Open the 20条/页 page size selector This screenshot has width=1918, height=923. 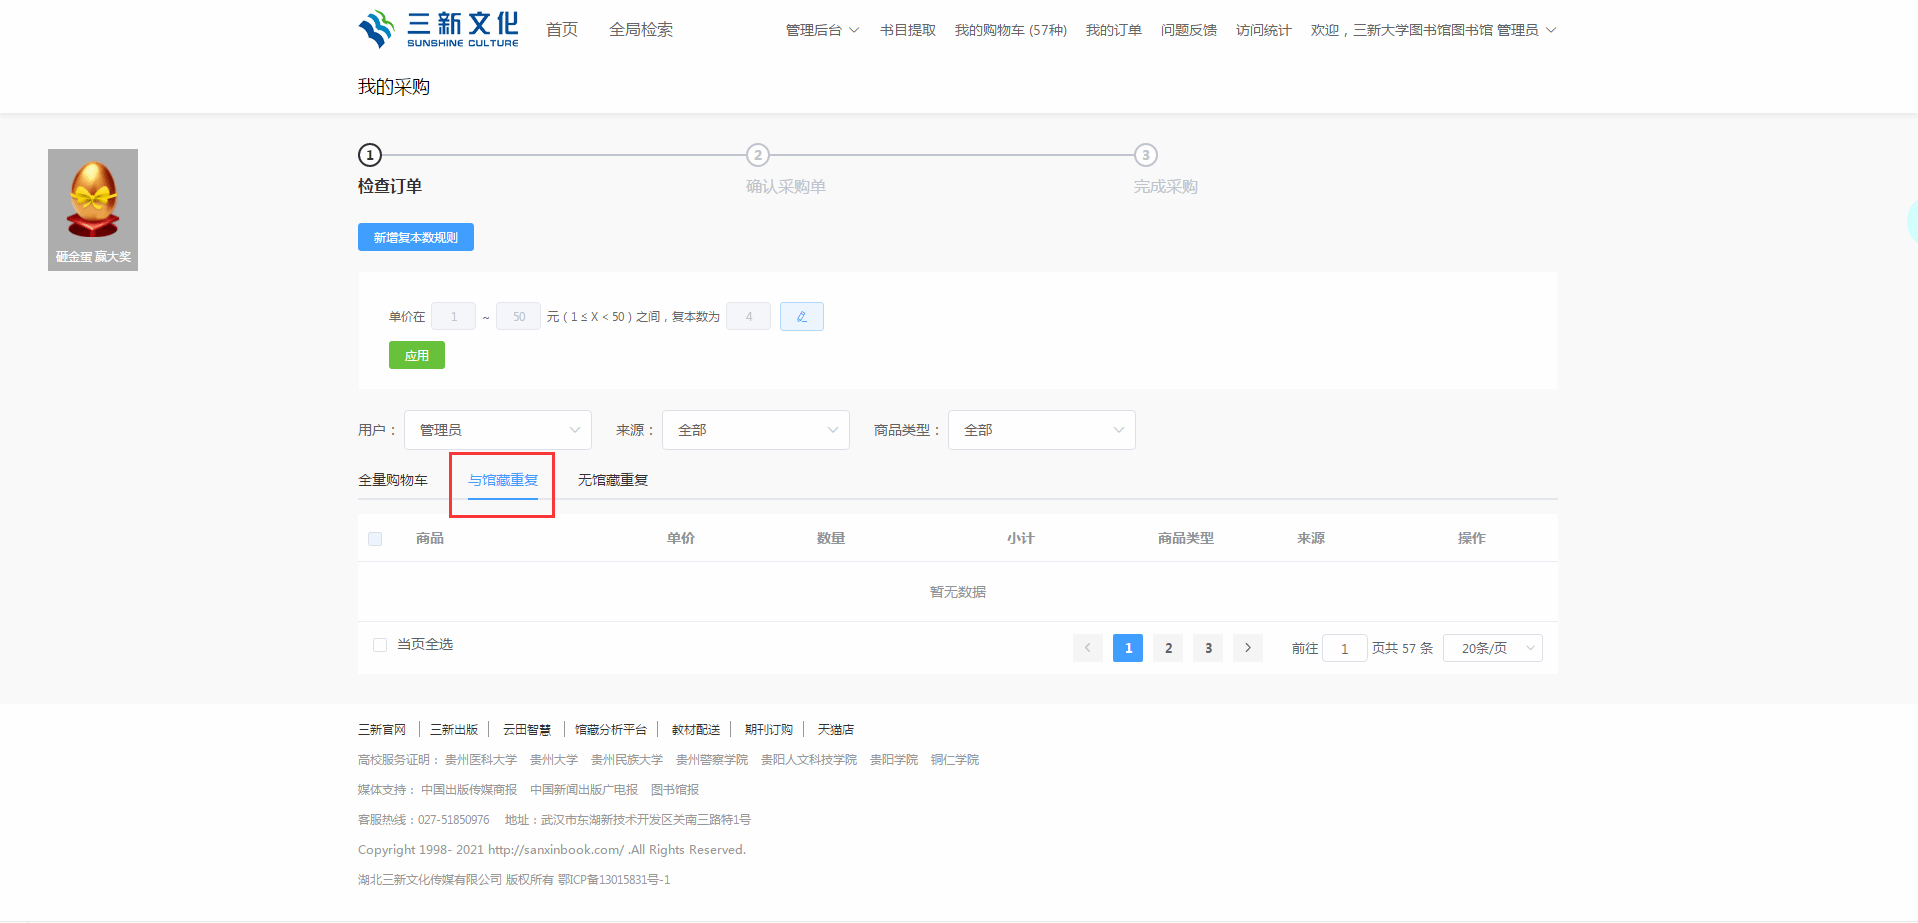1492,648
